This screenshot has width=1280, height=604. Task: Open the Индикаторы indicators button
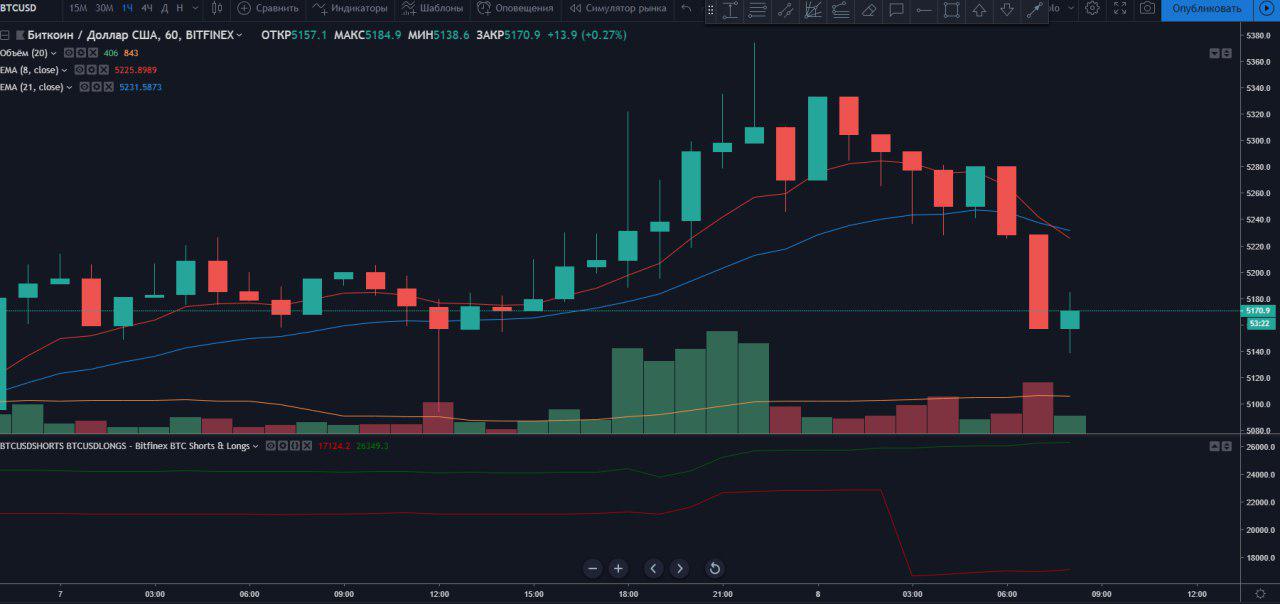[350, 8]
